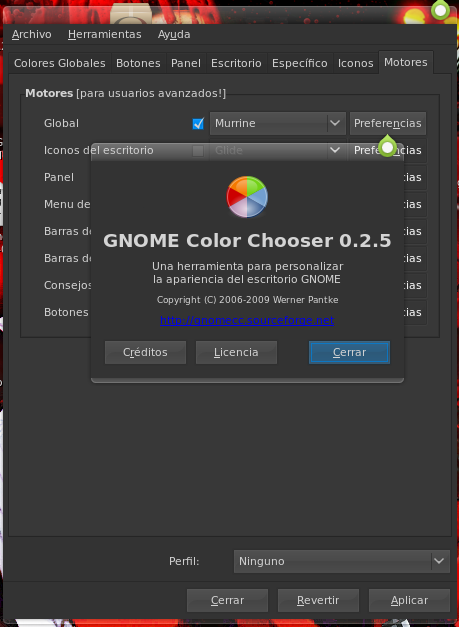Image resolution: width=459 pixels, height=627 pixels.
Task: Select the Motores tab
Action: click(x=405, y=62)
